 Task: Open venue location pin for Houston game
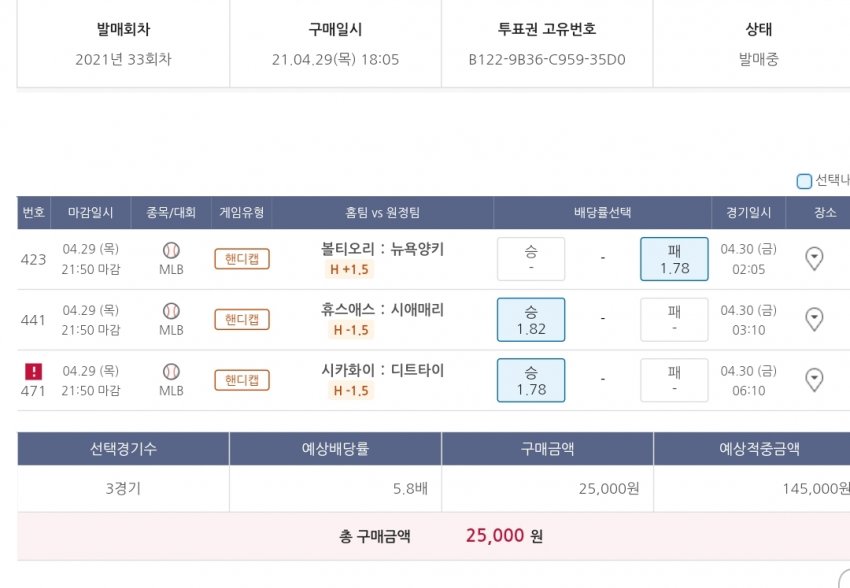click(x=814, y=320)
